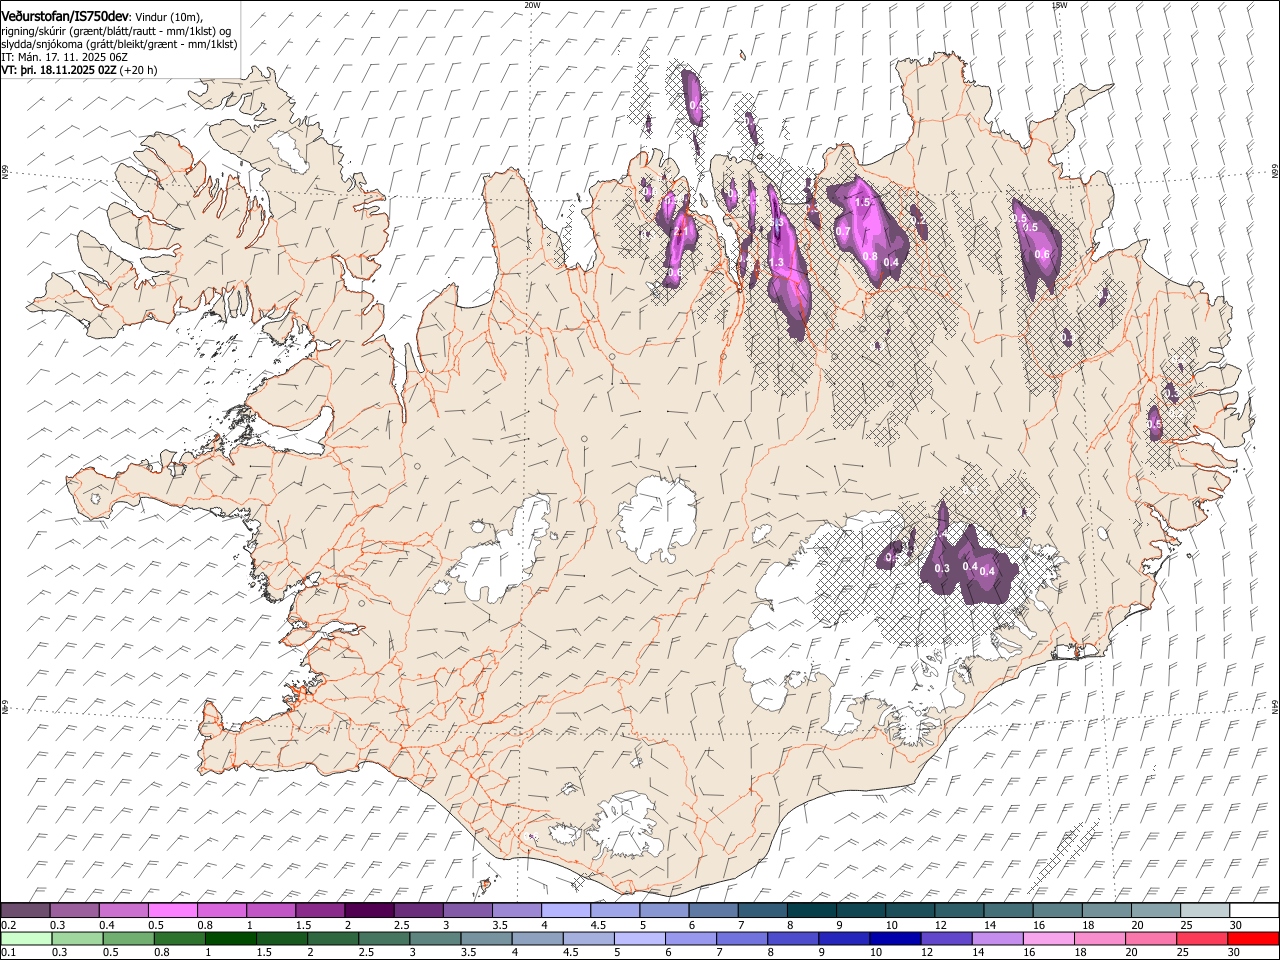This screenshot has width=1280, height=960.
Task: Pick top legend swatch between 0.2 and 0.3
Action: pyautogui.click(x=25, y=910)
